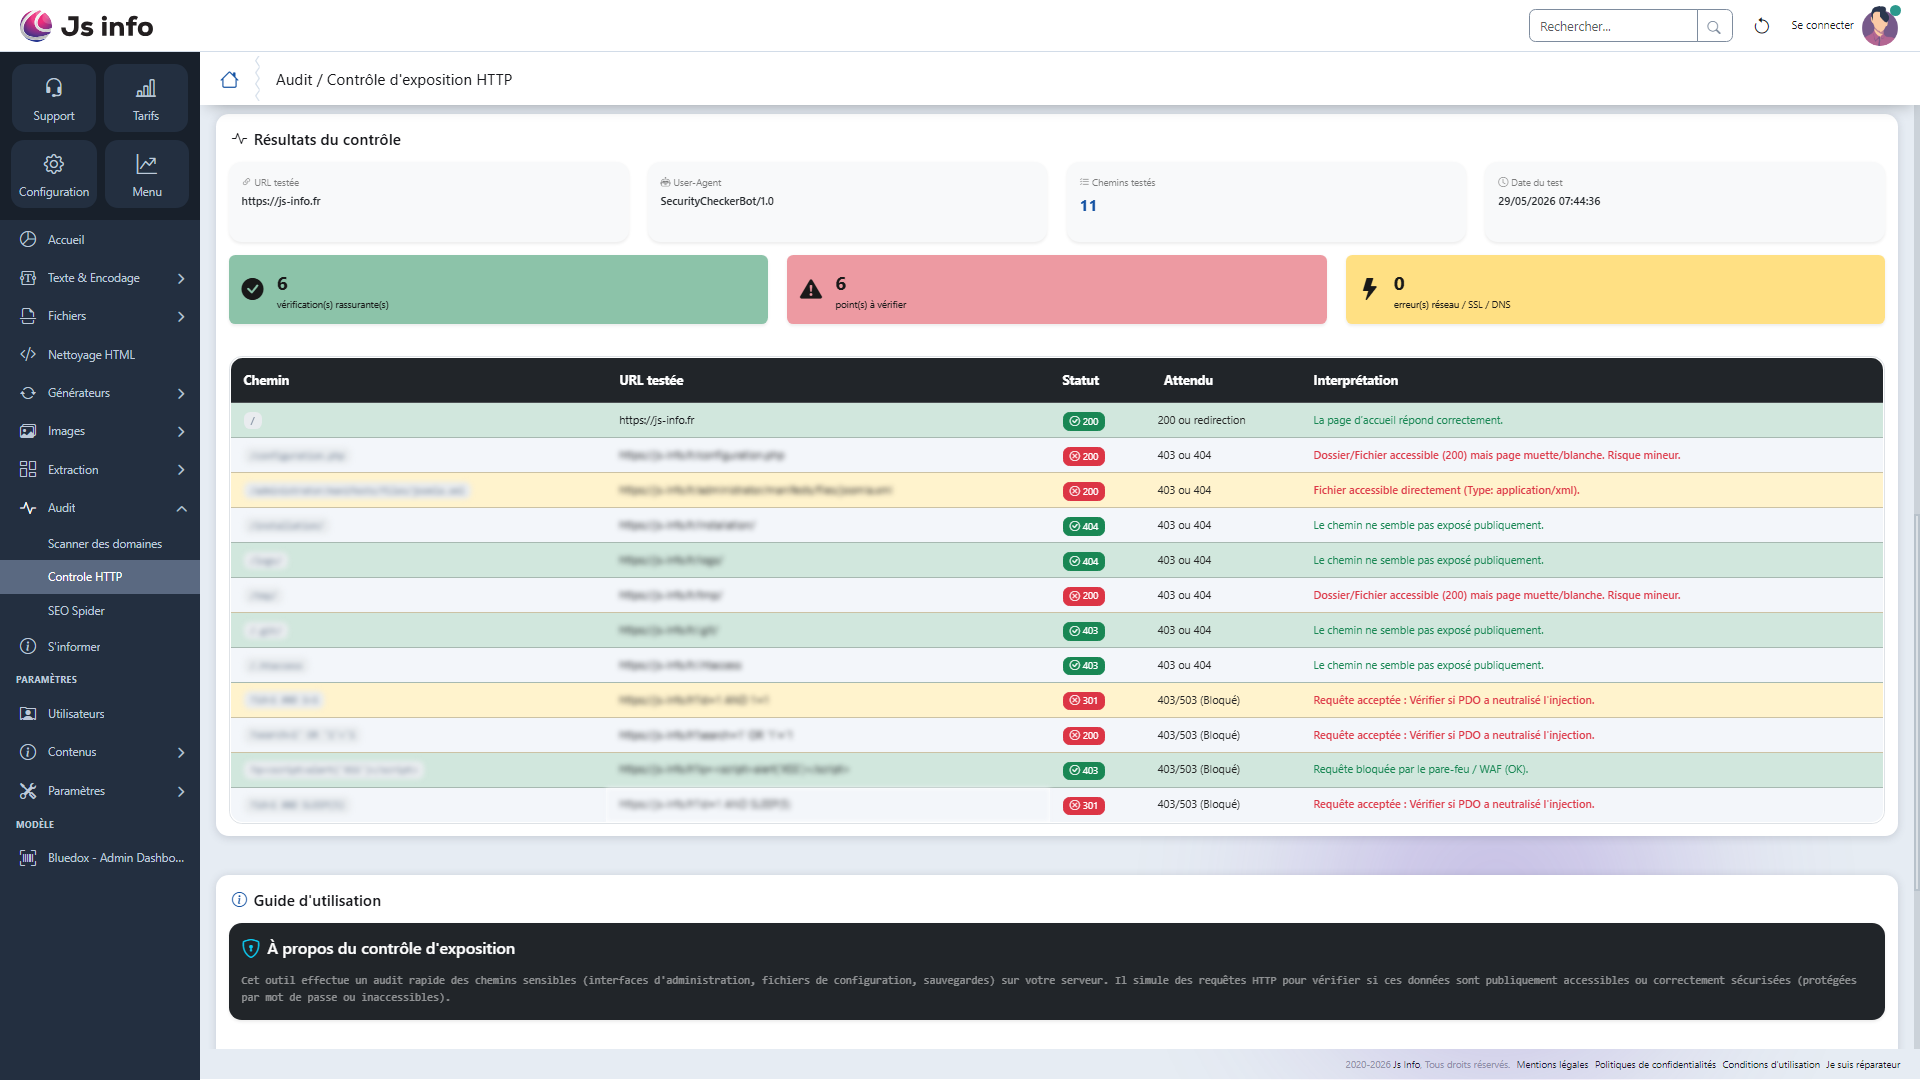
Task: Open the user avatar menu
Action: click(1880, 26)
